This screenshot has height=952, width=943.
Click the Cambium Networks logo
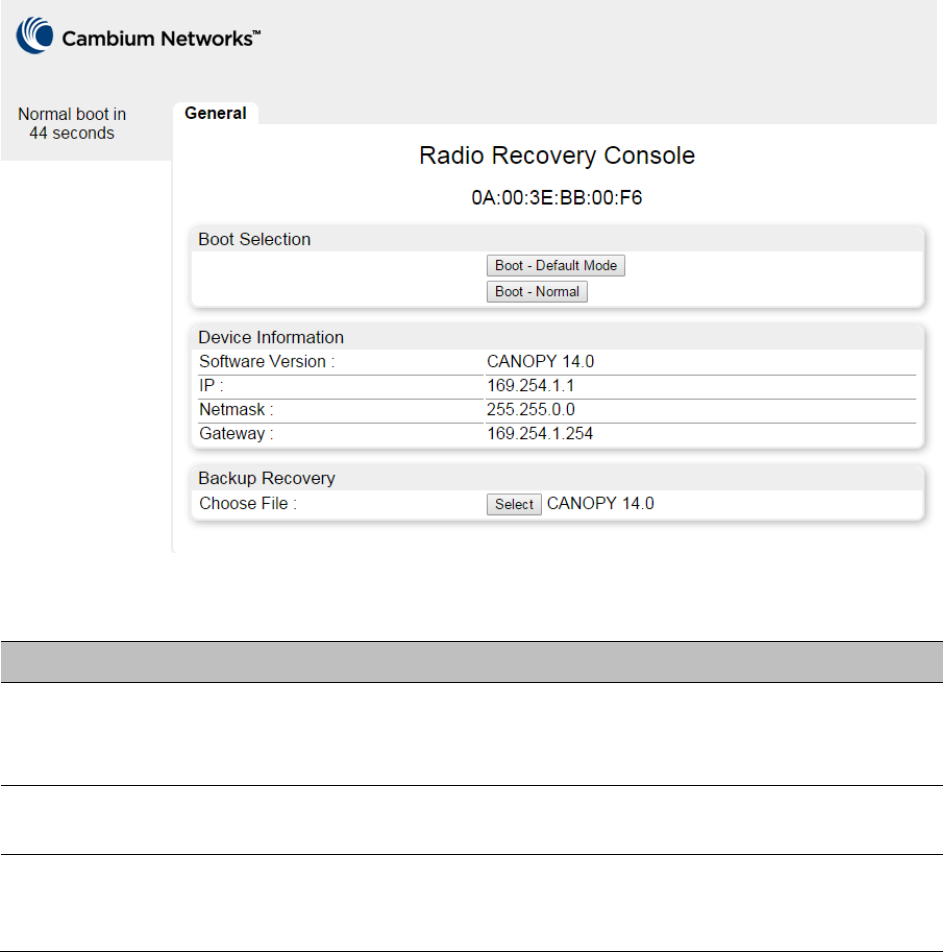138,36
